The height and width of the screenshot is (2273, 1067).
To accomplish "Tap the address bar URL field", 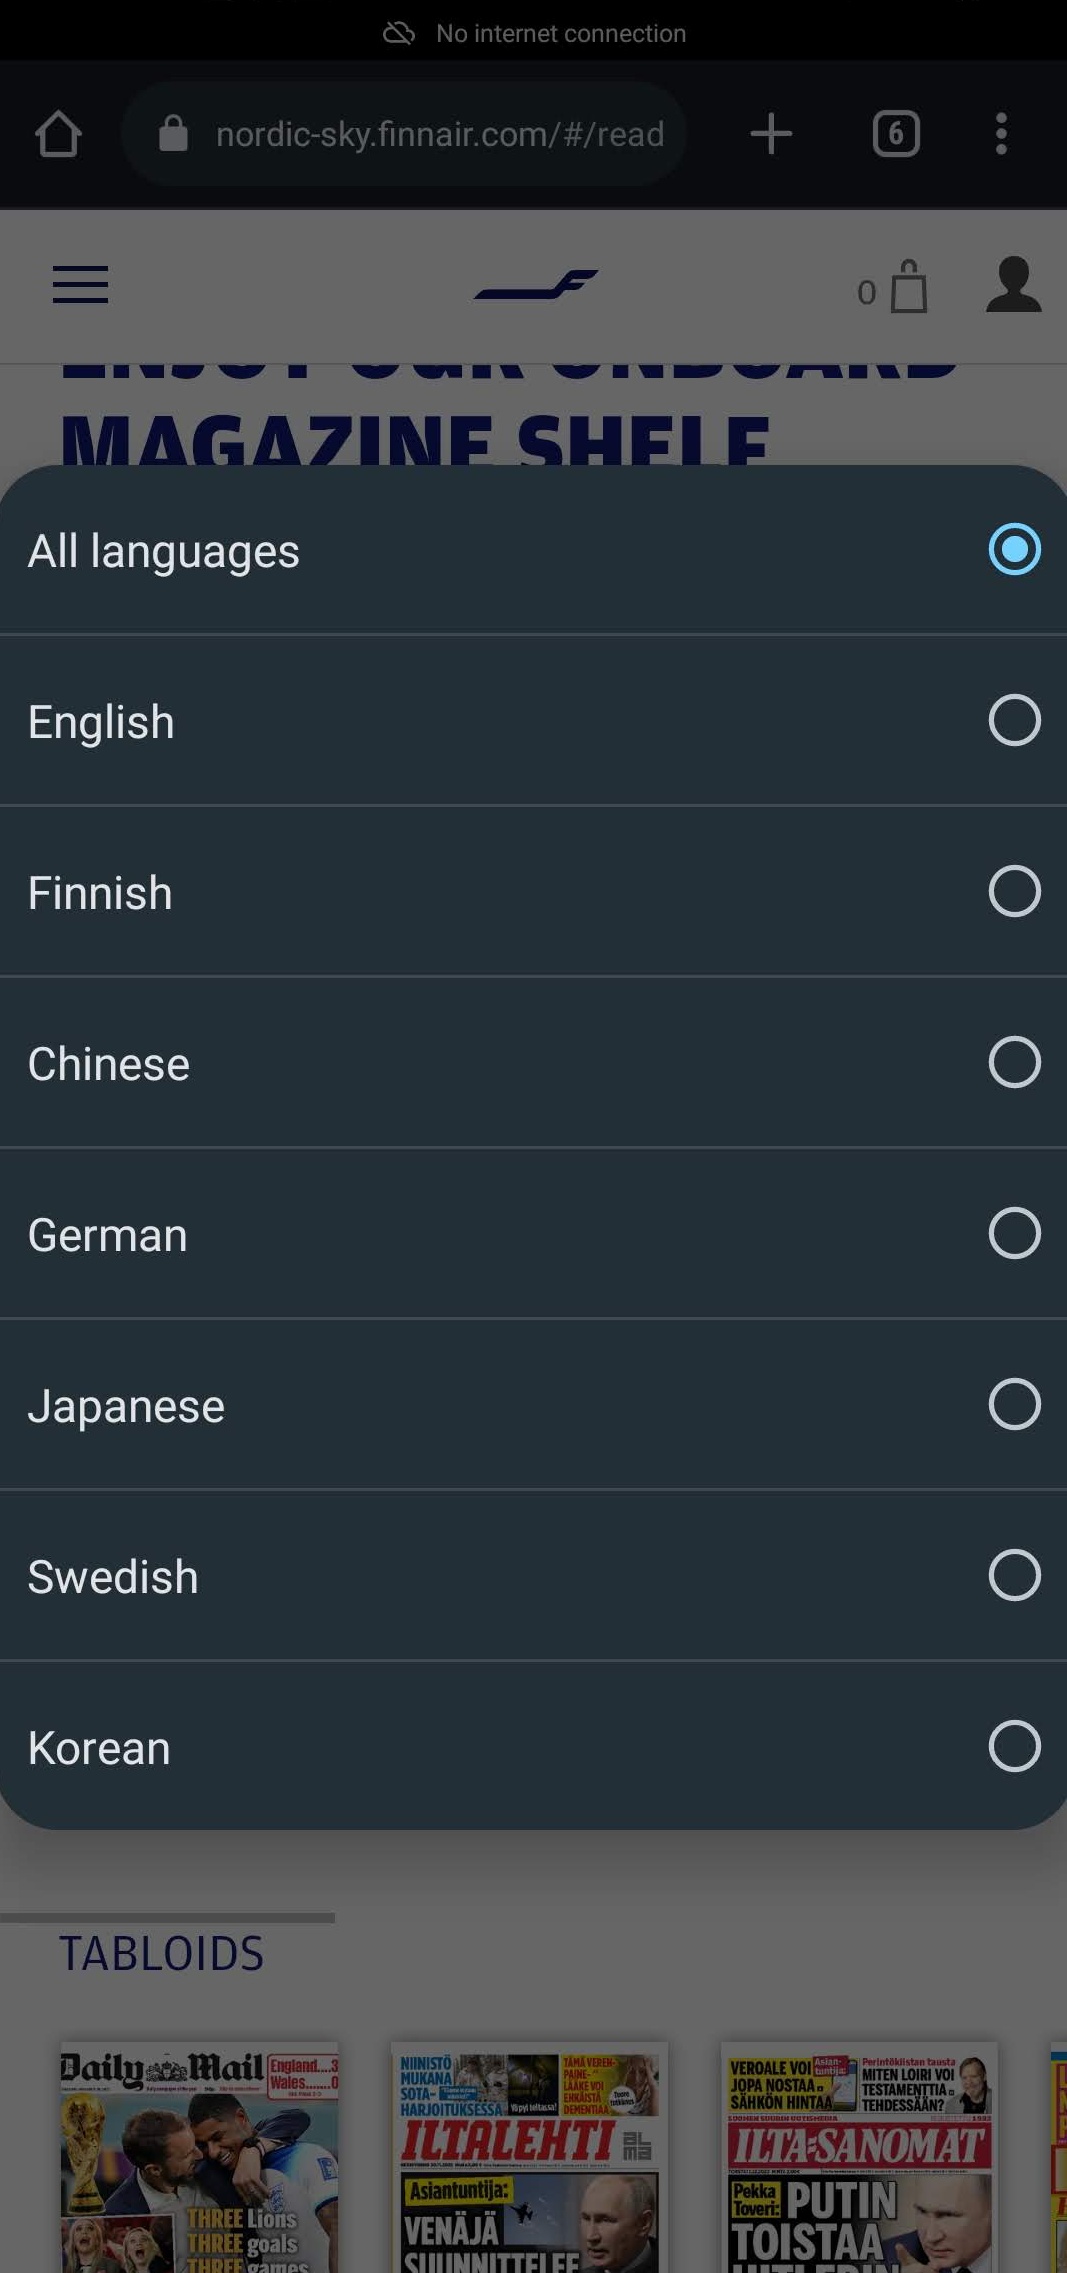I will pos(439,134).
